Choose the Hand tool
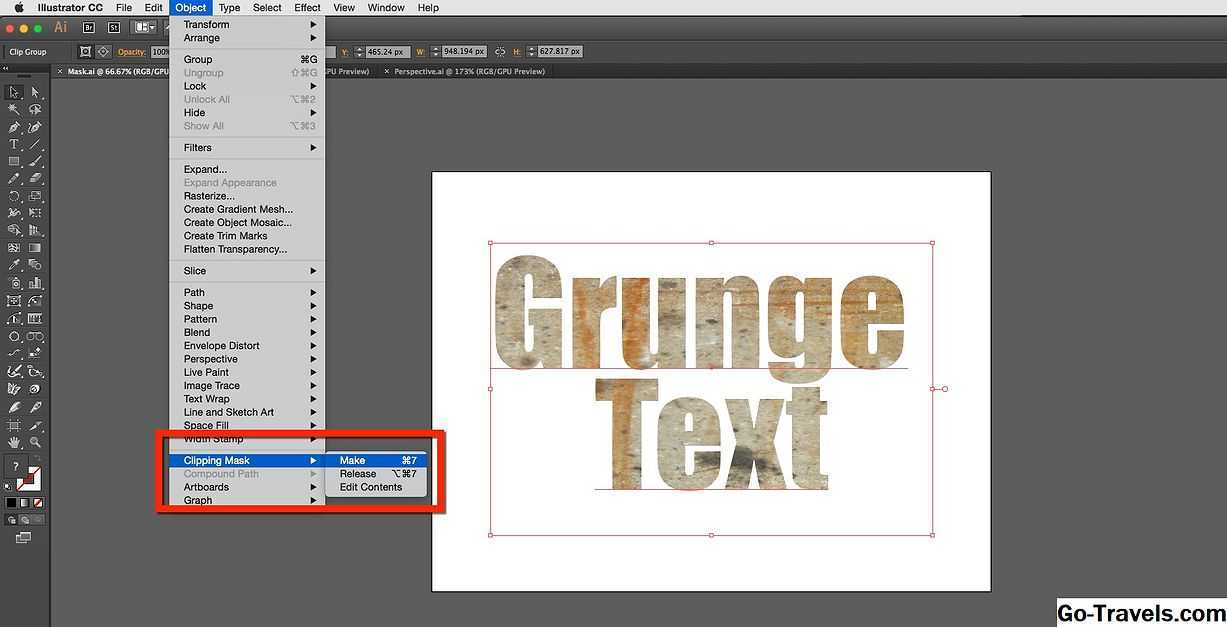This screenshot has height=627, width=1227. click(x=14, y=442)
